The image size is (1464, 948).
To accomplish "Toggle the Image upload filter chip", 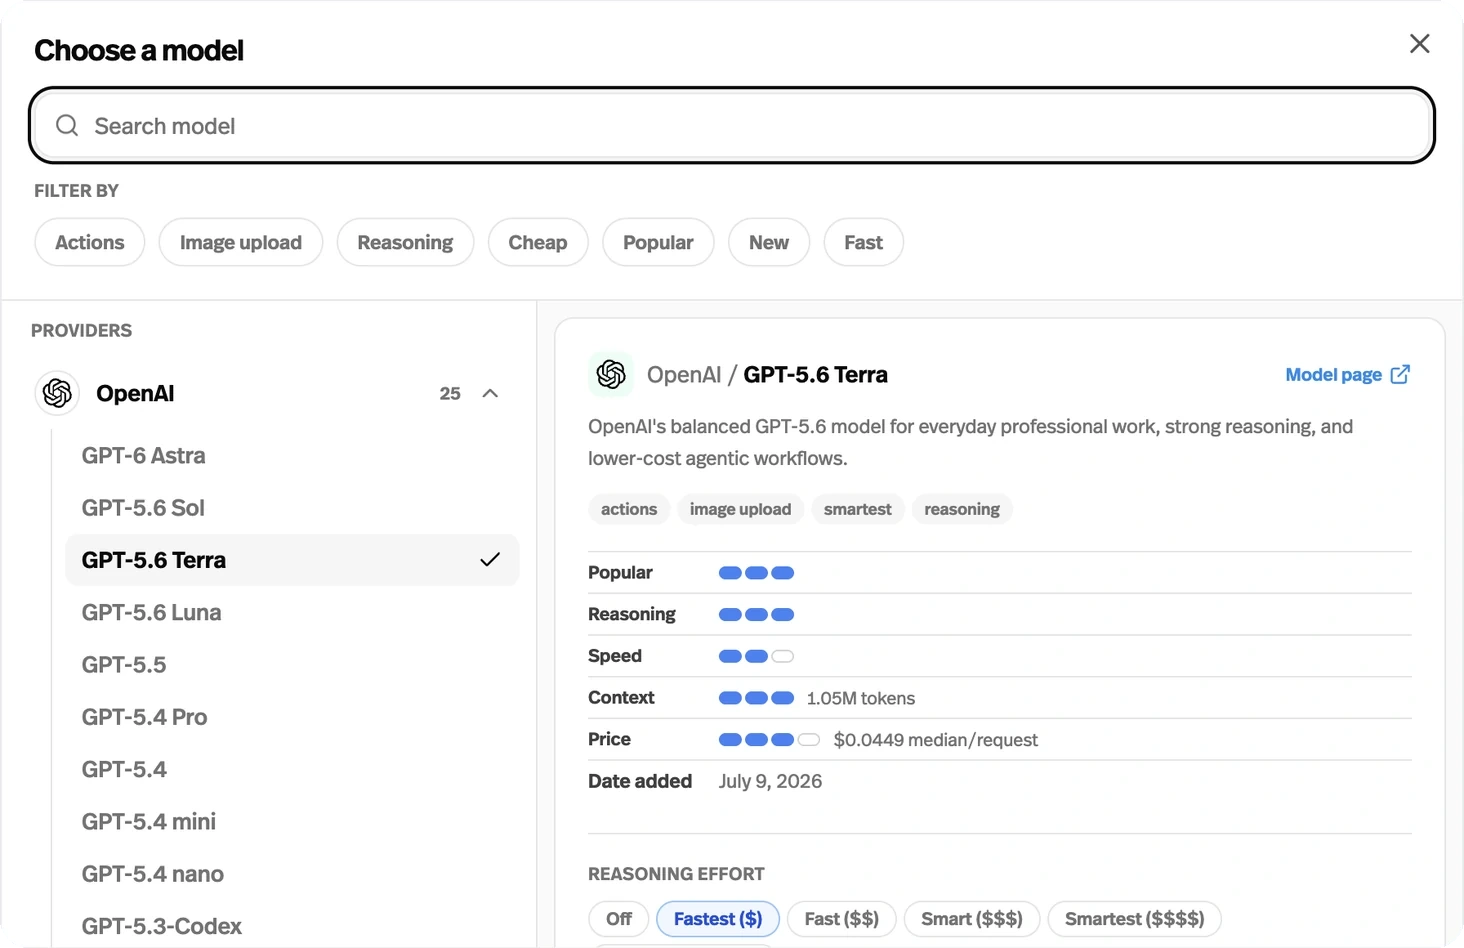I will click(241, 242).
